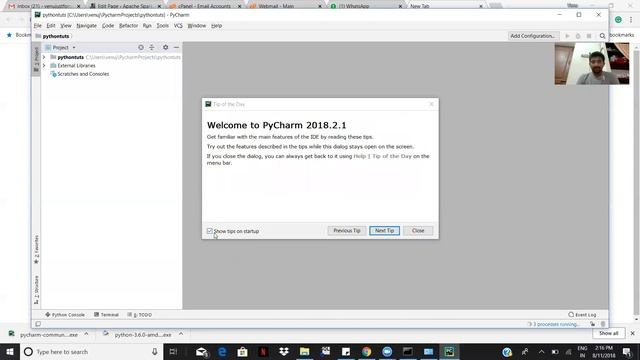Open the Terminal tool window
This screenshot has height=360, width=640.
point(106,315)
